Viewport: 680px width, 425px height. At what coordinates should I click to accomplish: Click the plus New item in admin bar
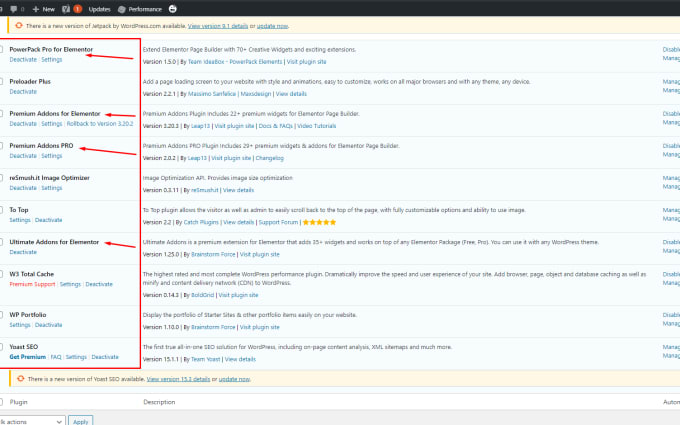(x=43, y=9)
